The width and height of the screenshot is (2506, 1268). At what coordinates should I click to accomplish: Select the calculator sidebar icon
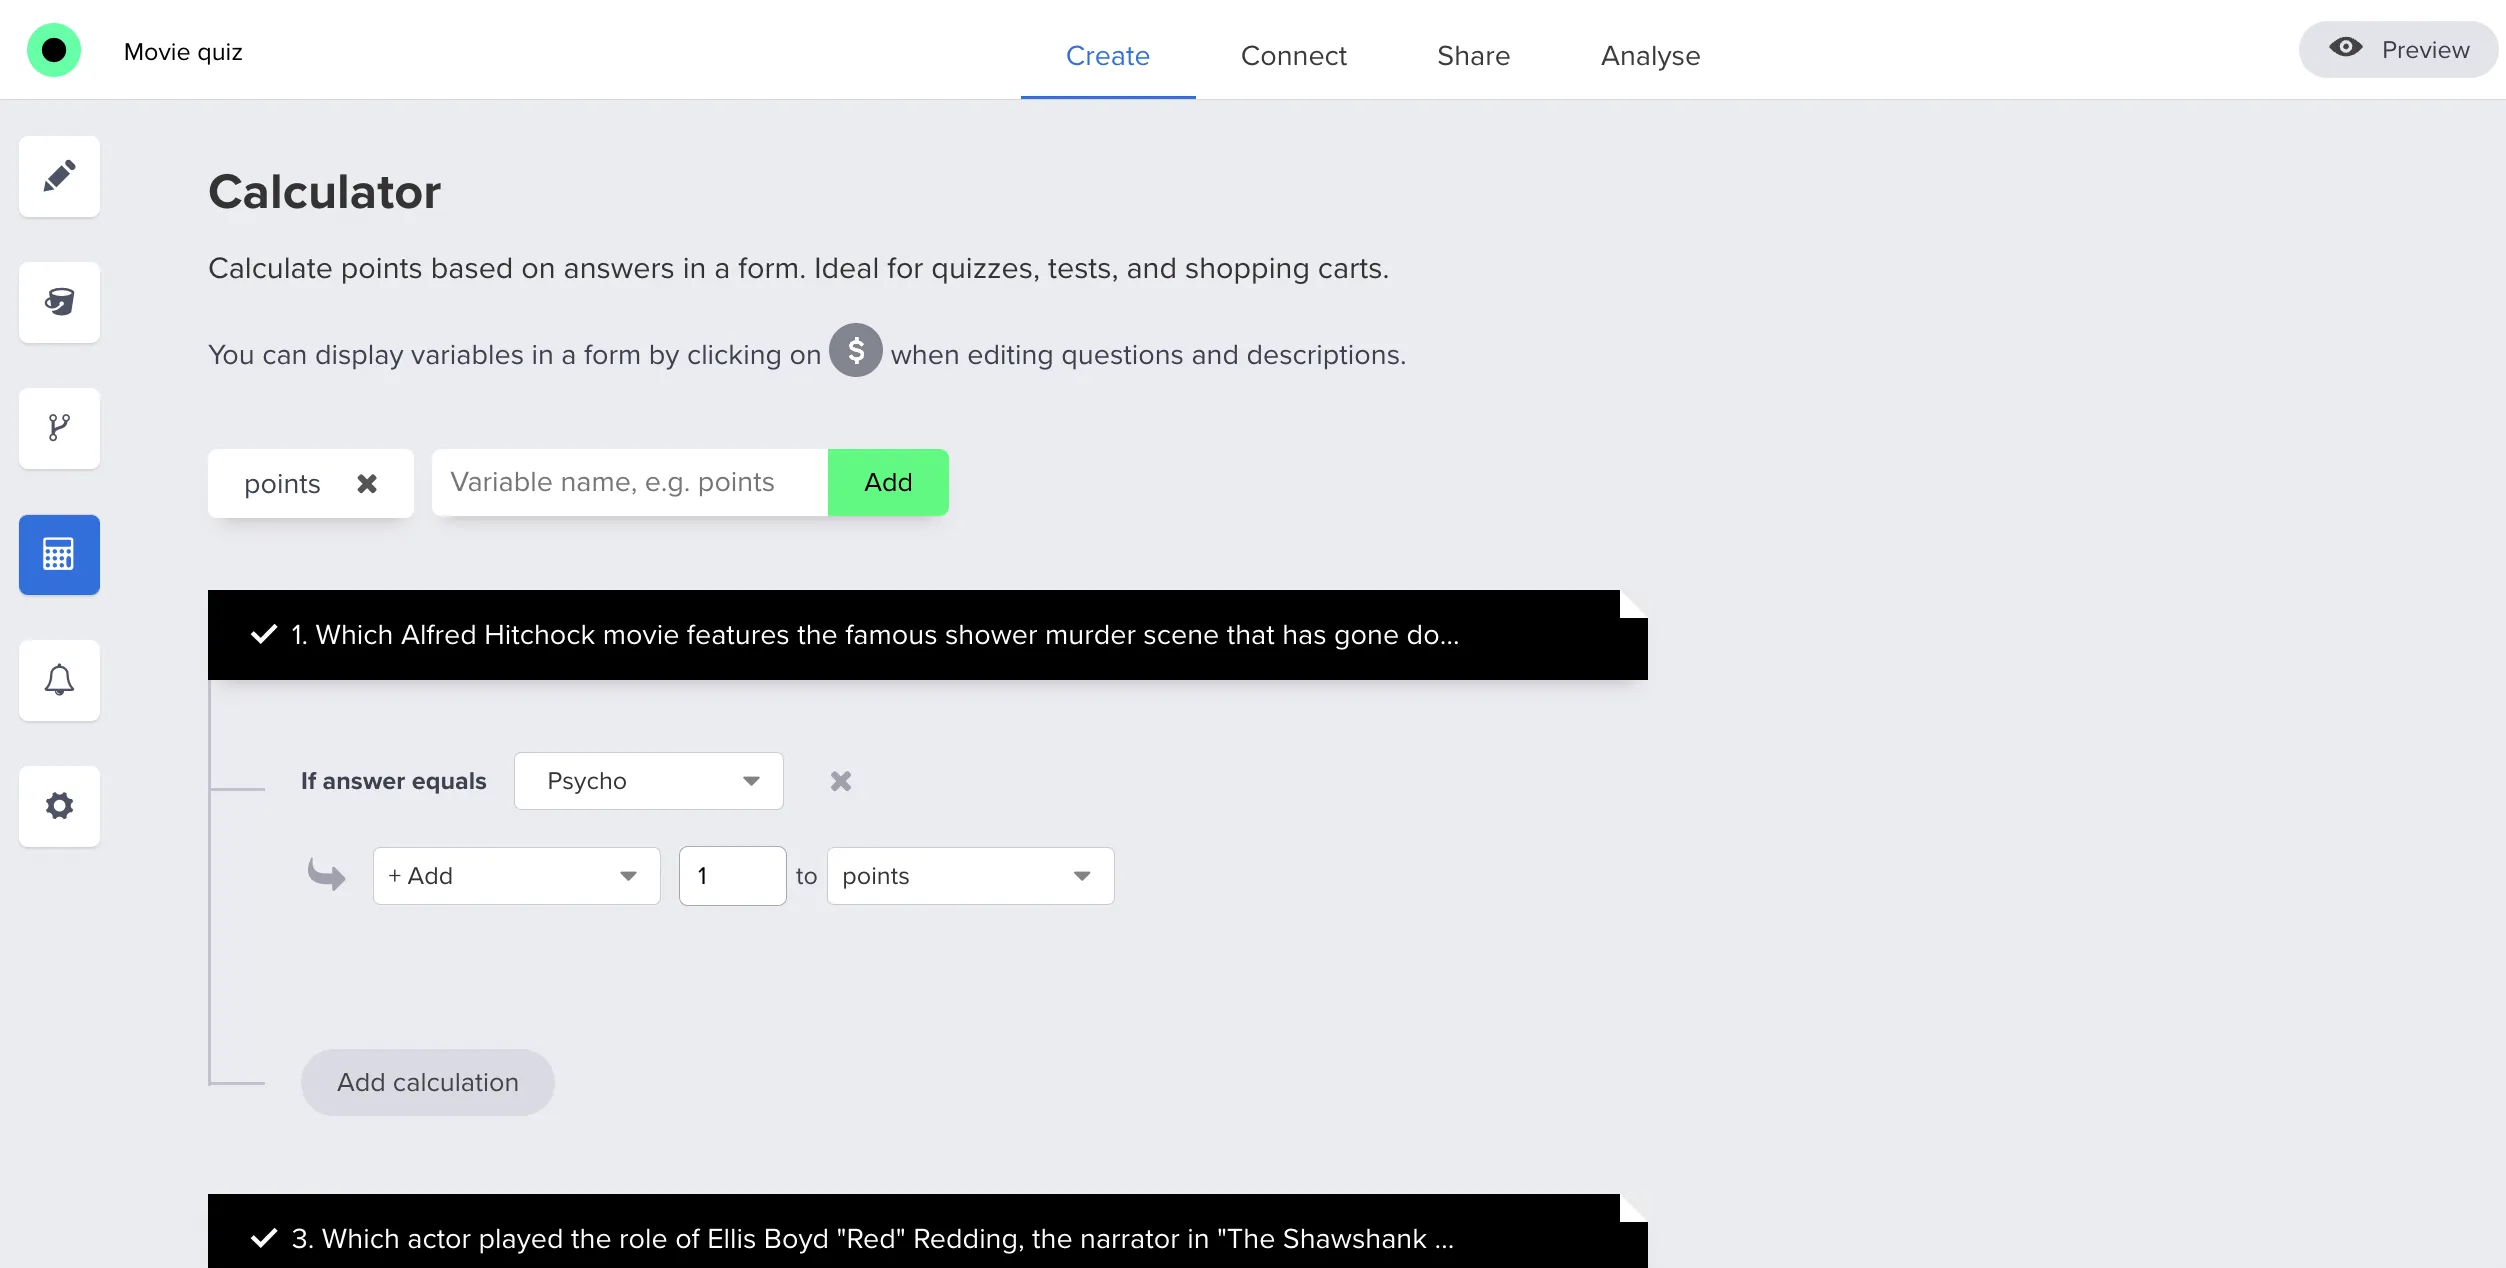[59, 554]
